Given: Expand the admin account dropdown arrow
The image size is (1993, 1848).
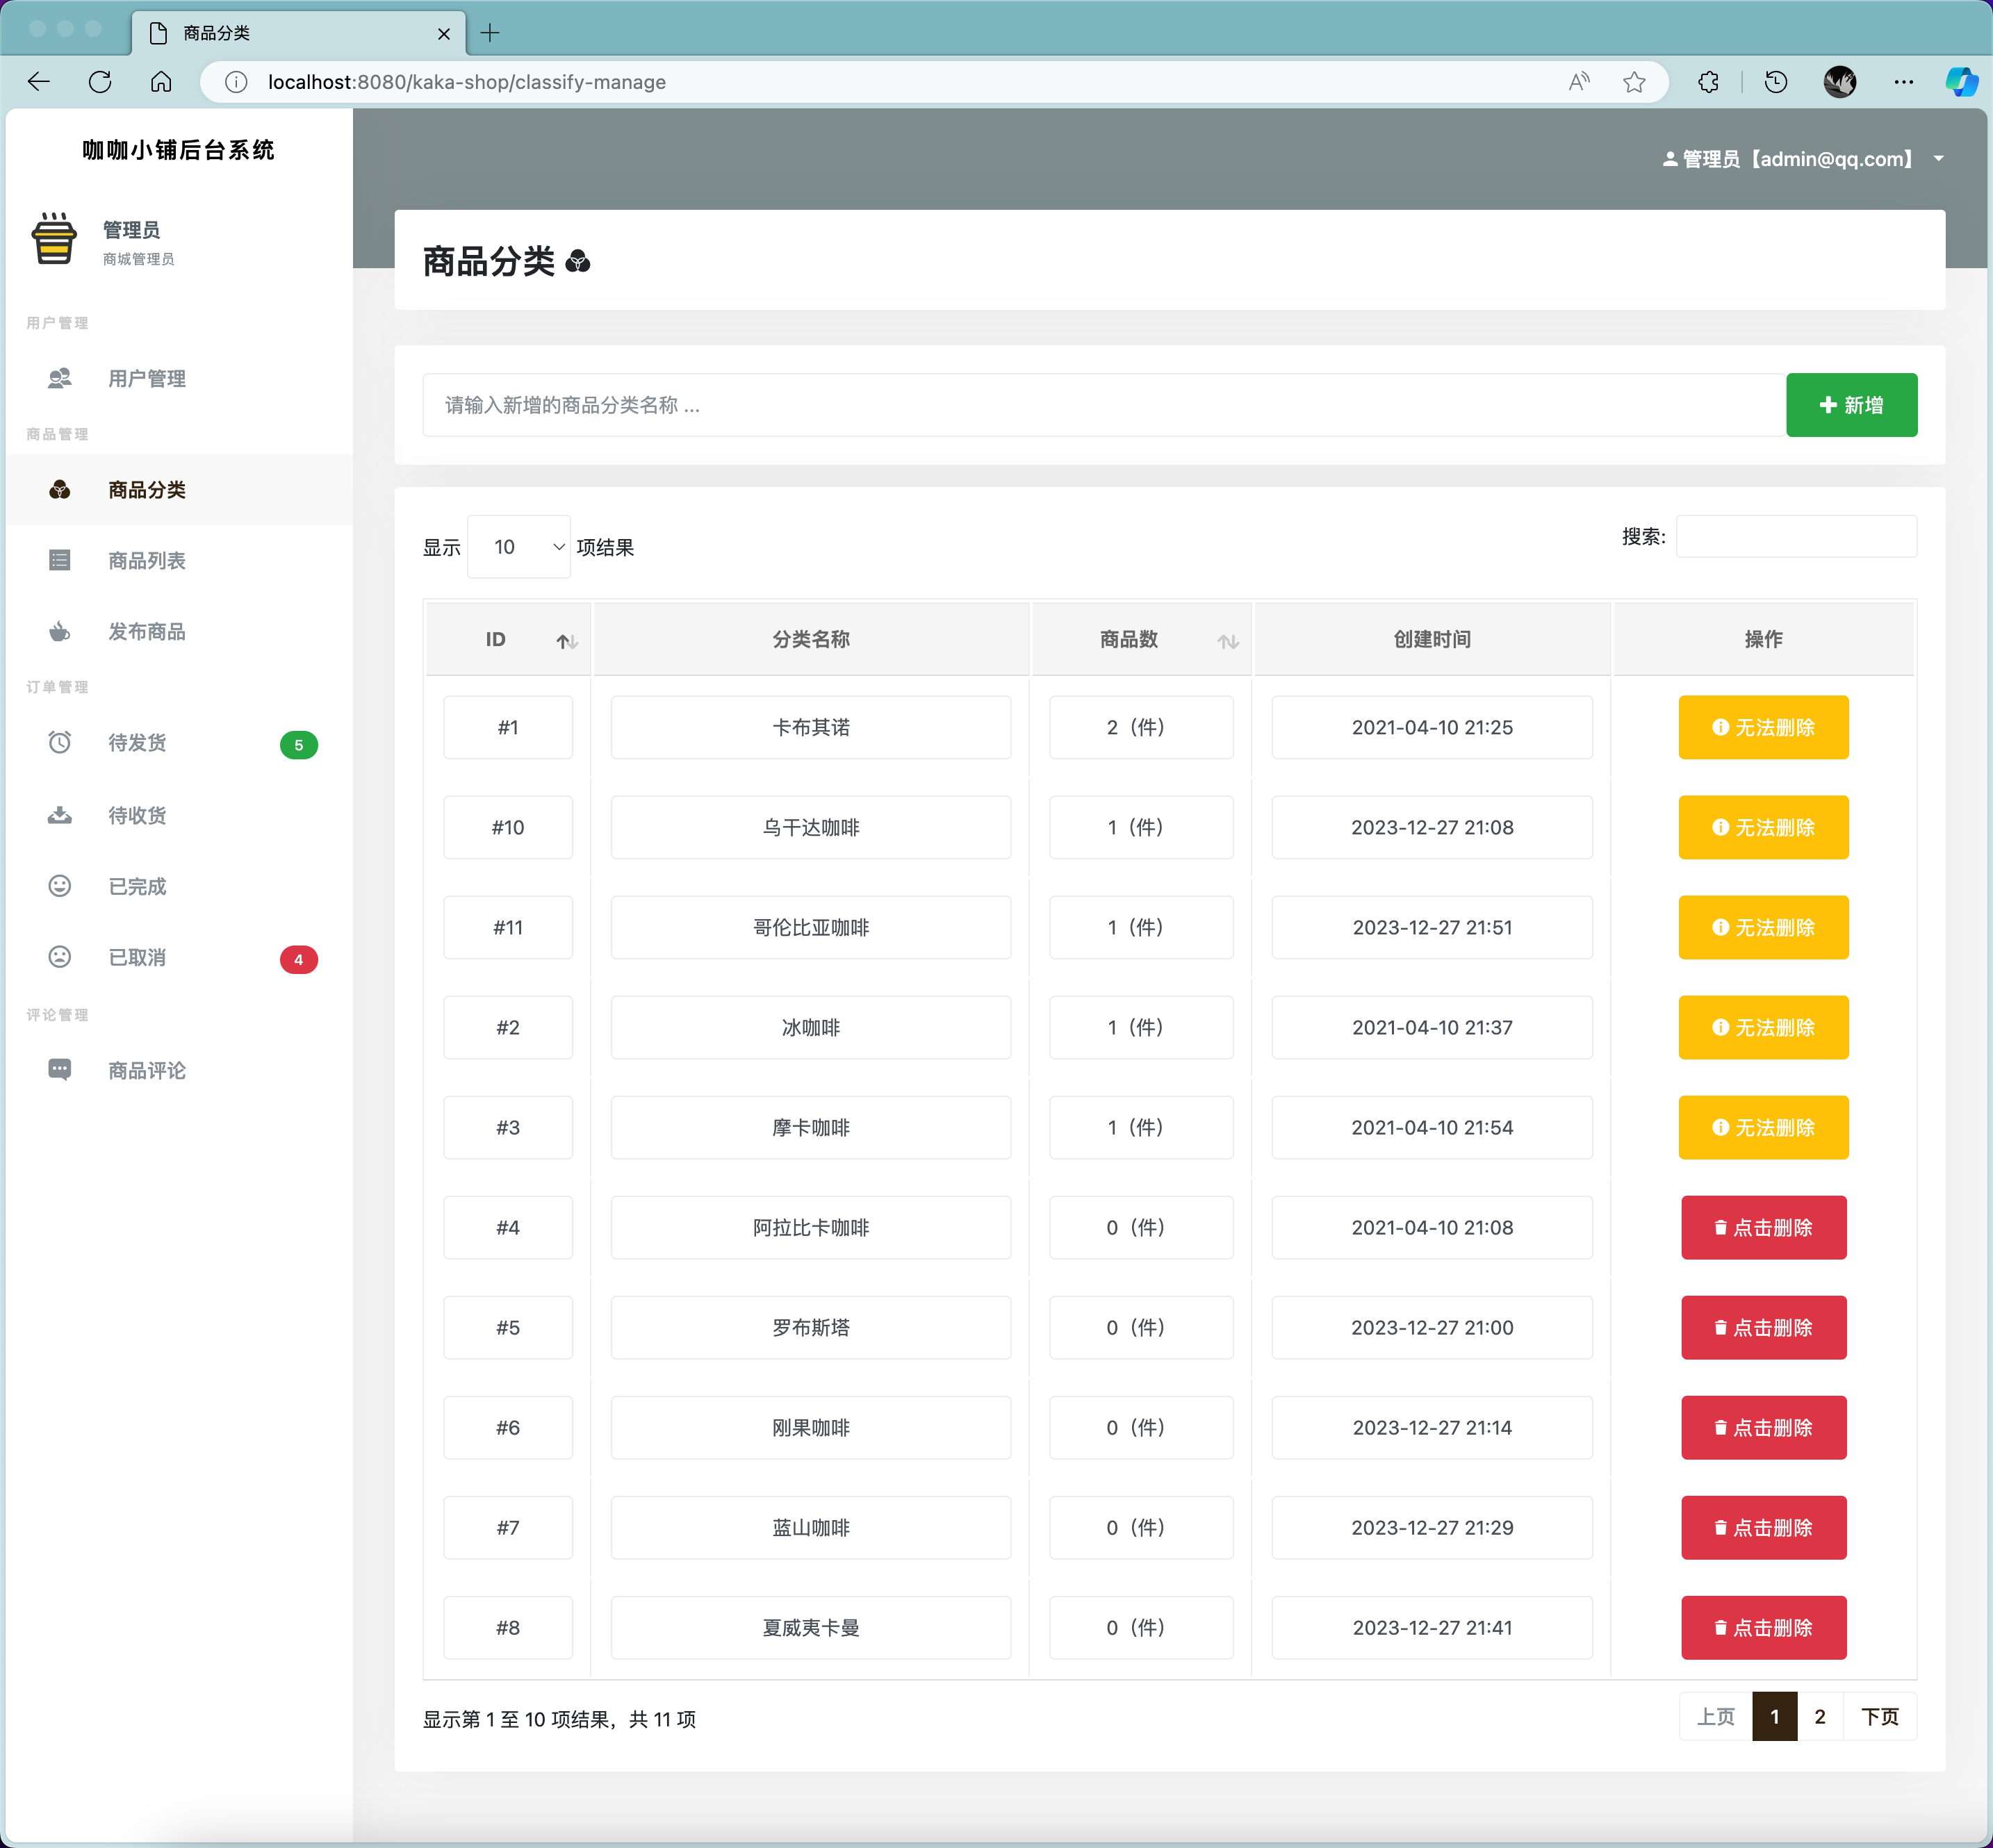Looking at the screenshot, I should click(x=1938, y=158).
